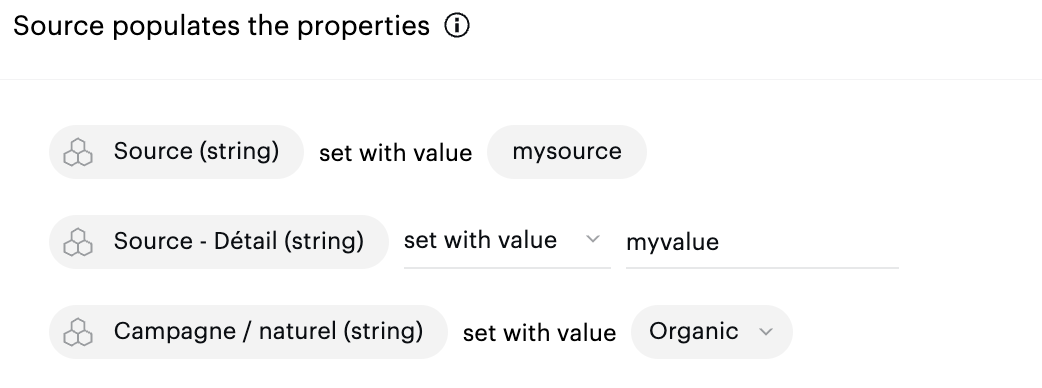Open the info tooltip beside the heading
Screen dimensions: 1042x388
coord(457,26)
